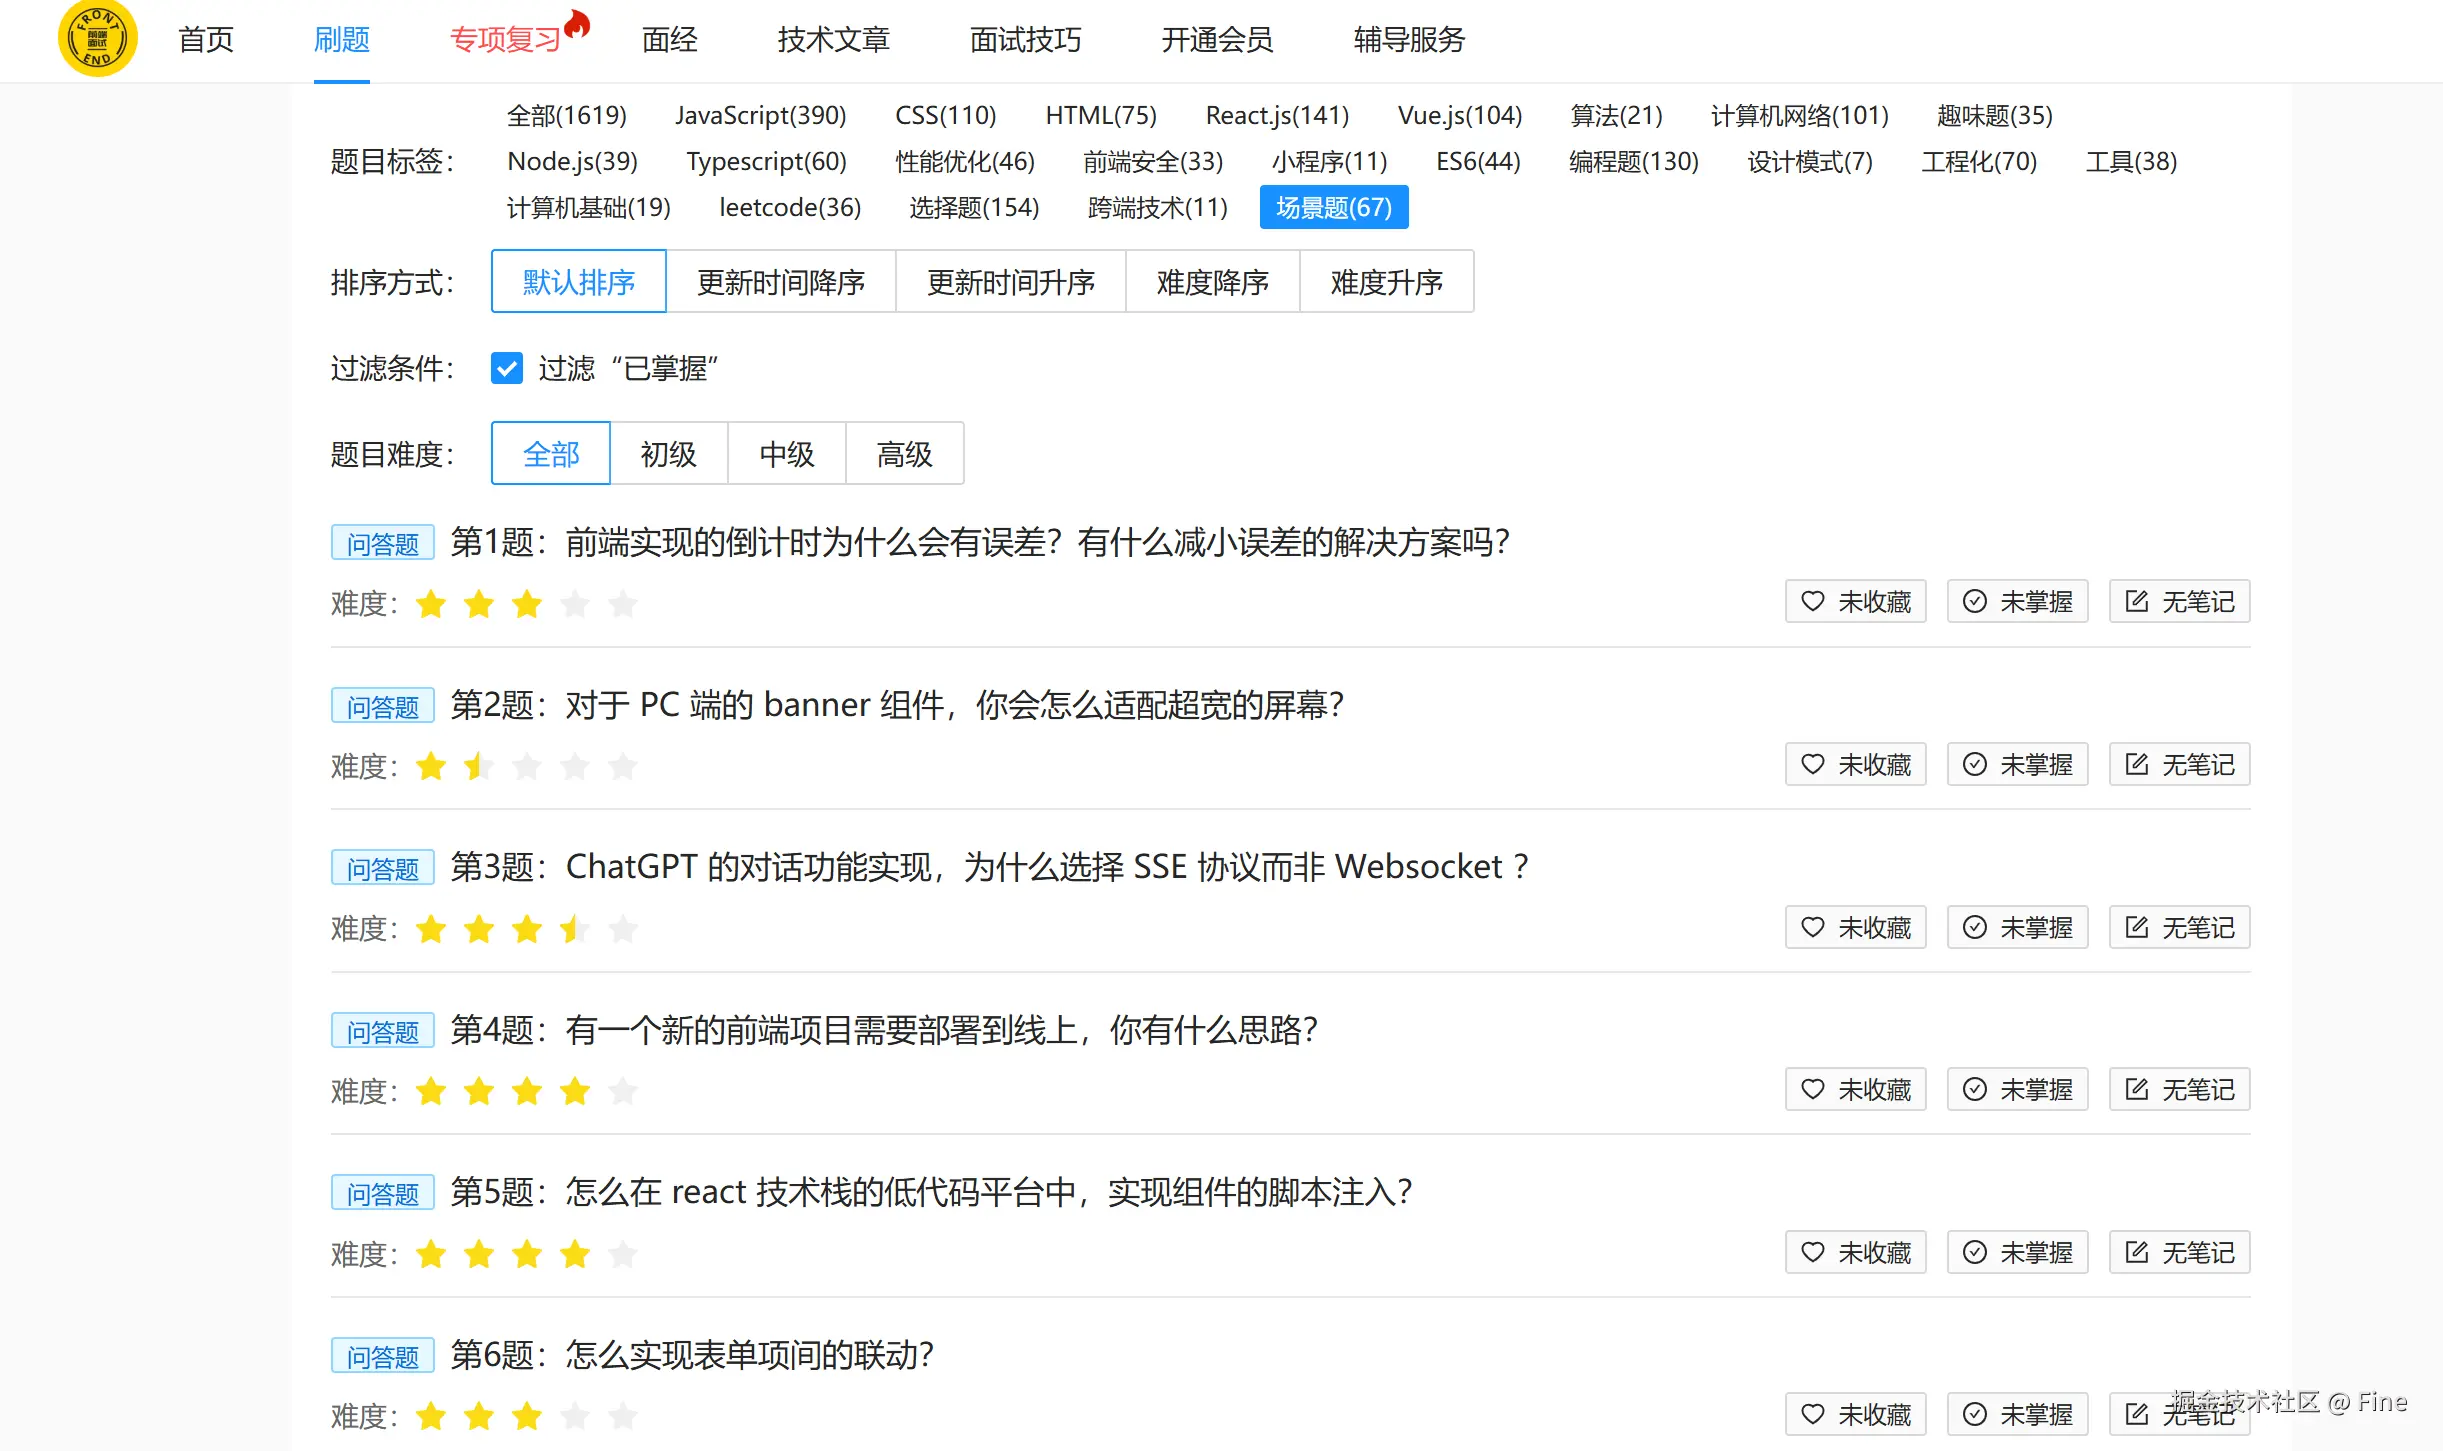The width and height of the screenshot is (2443, 1451).
Task: Sort by 更新时间降序
Action: pyautogui.click(x=780, y=282)
